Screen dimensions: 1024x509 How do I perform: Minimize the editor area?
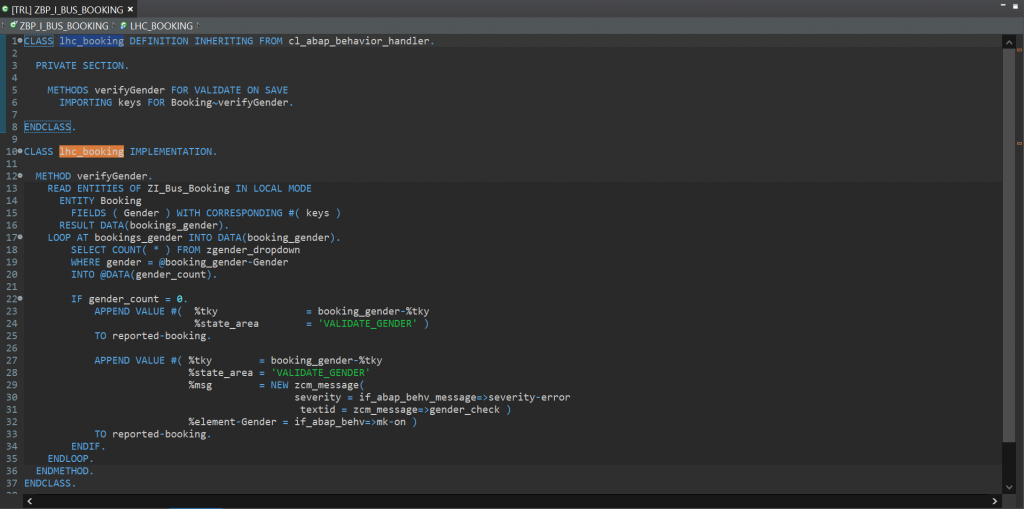point(1004,5)
